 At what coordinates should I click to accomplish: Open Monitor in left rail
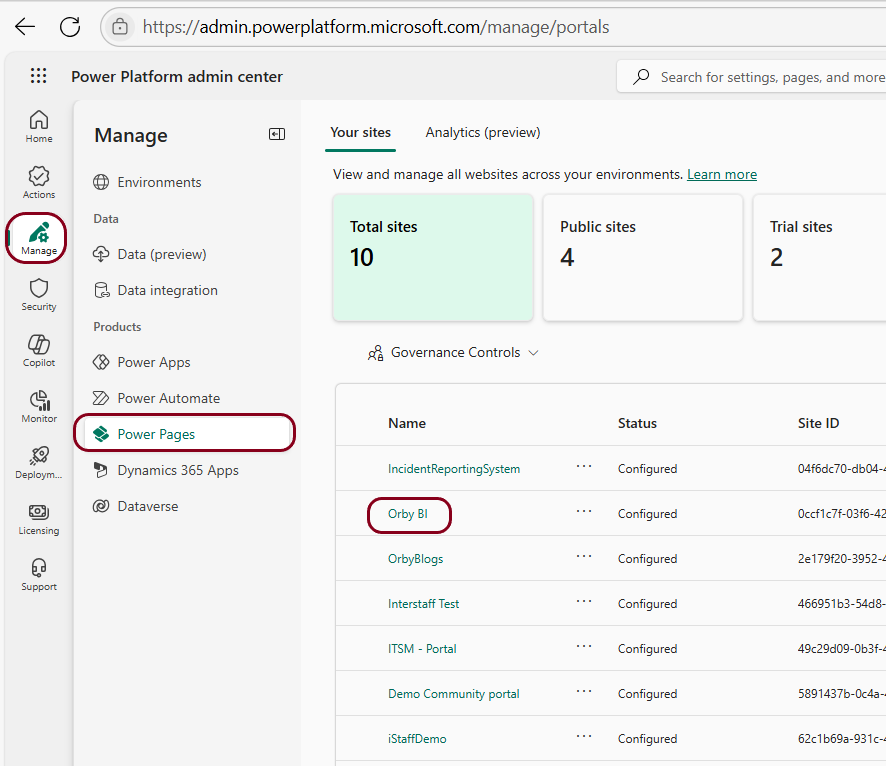[38, 406]
